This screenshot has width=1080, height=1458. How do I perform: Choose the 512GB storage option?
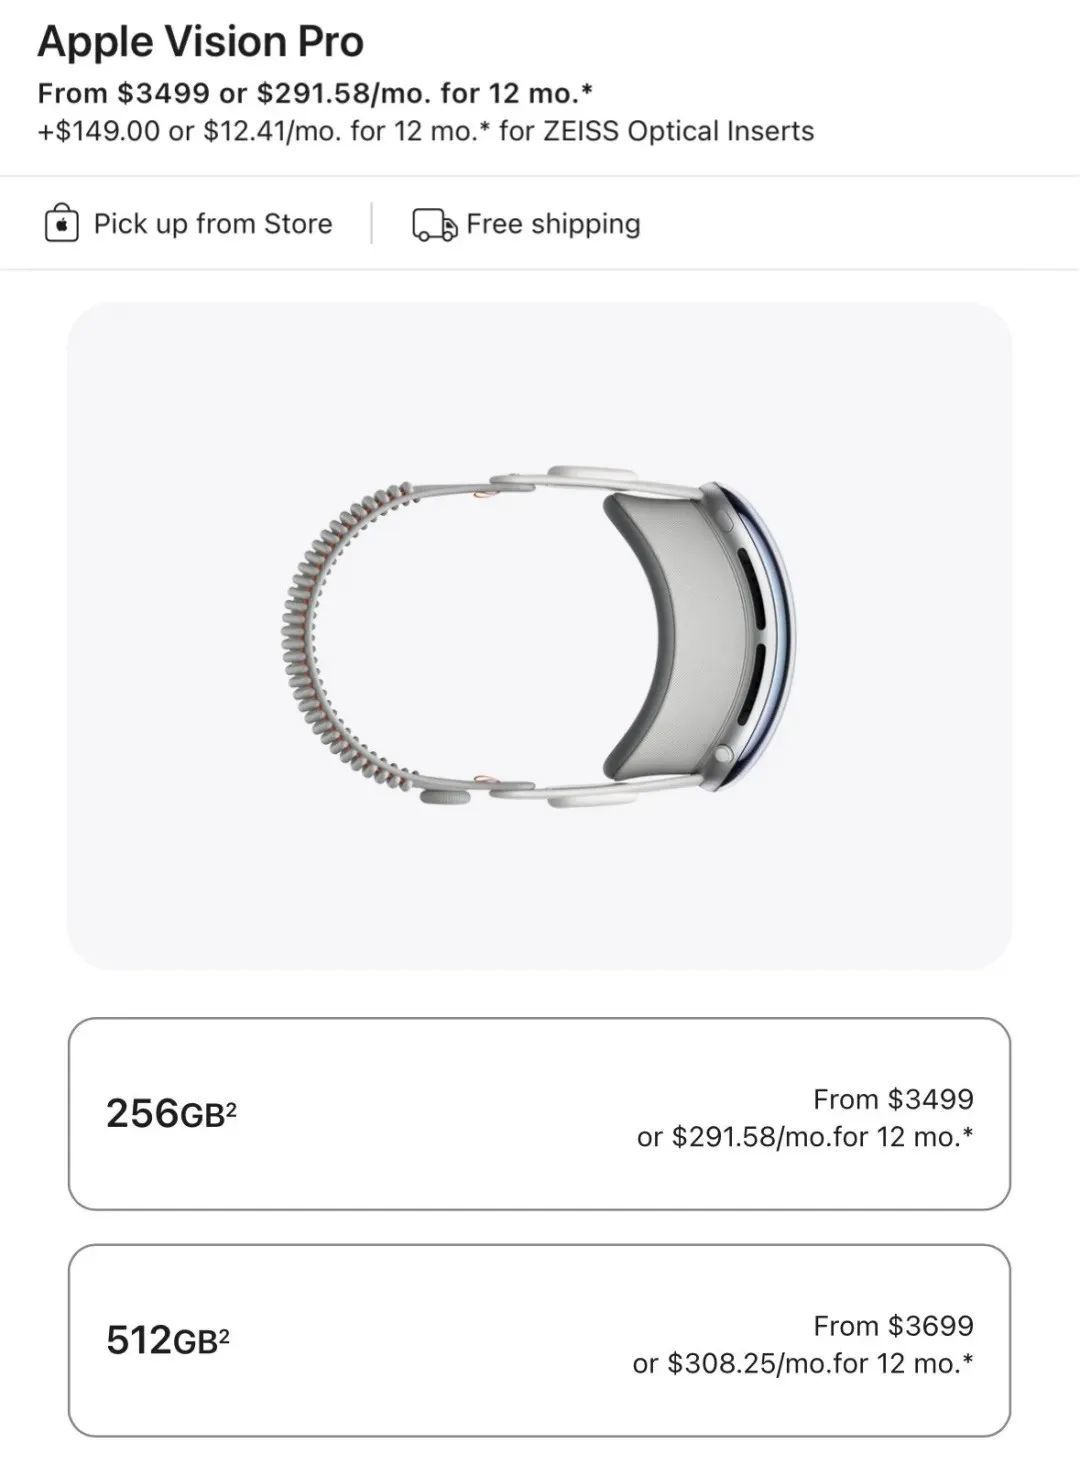(539, 1340)
